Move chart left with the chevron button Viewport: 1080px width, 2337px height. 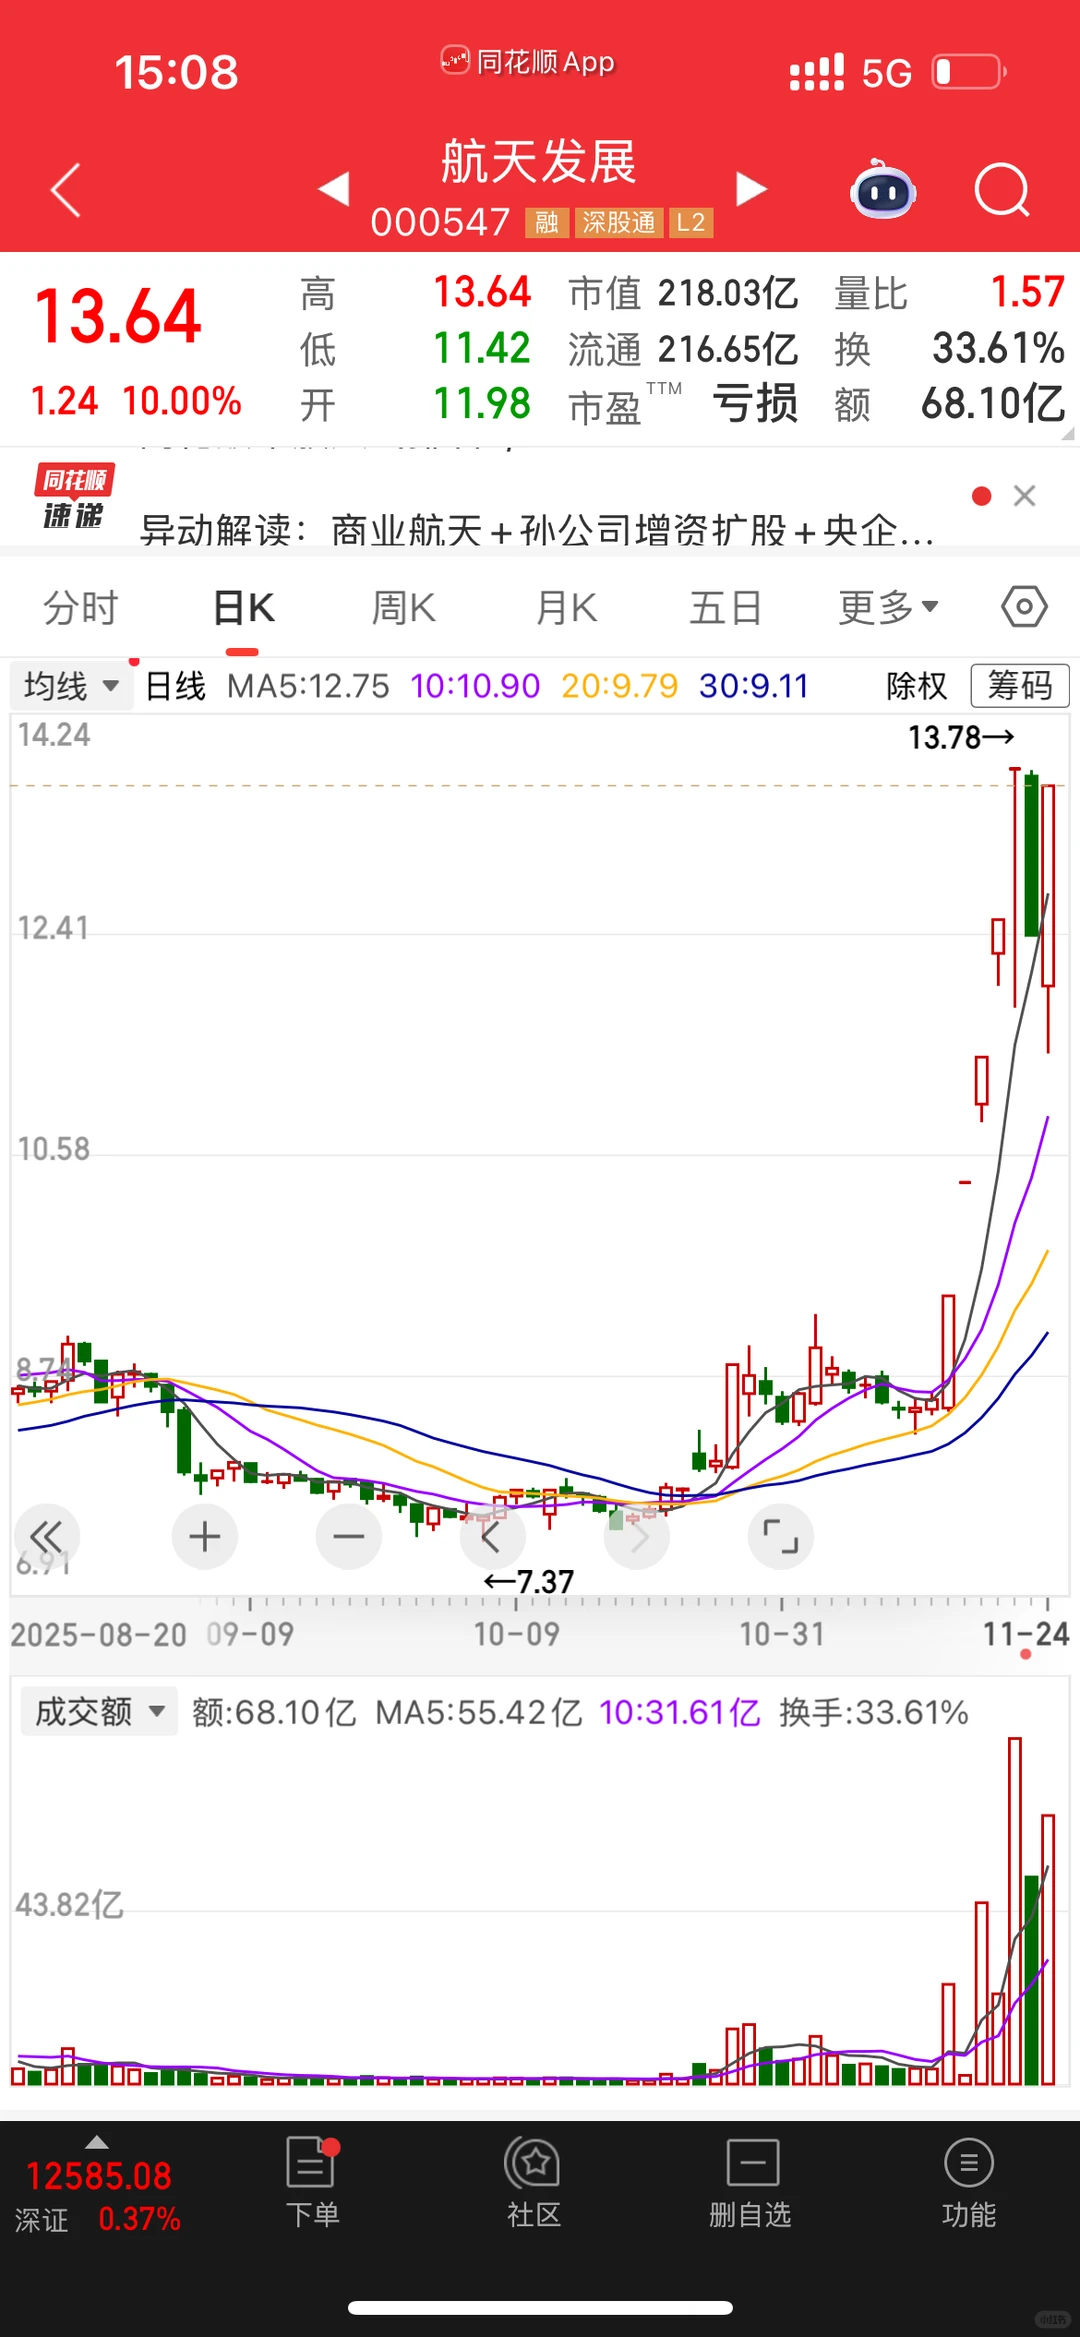[x=492, y=1537]
